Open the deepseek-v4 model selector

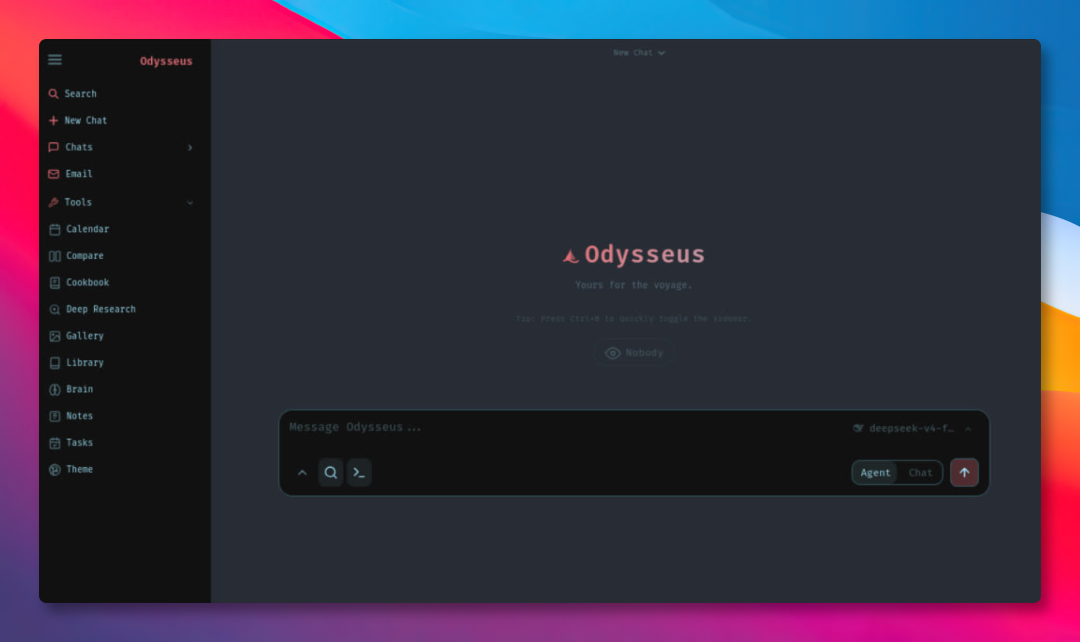click(x=913, y=428)
